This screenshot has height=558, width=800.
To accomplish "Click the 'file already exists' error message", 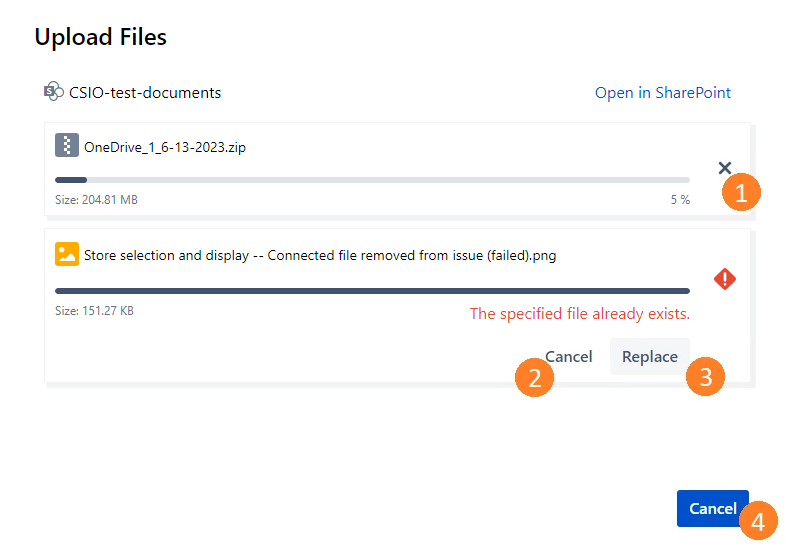I will (579, 314).
